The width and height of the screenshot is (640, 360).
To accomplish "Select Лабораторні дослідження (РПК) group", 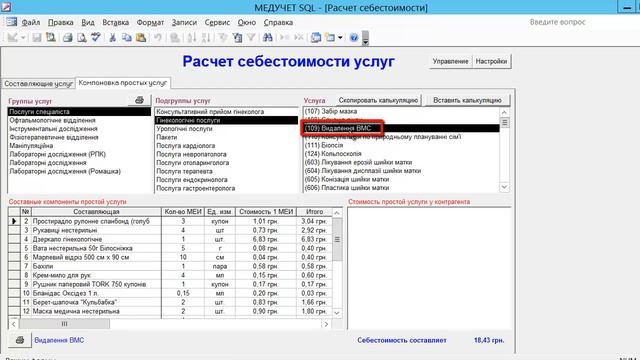I will 79,154.
